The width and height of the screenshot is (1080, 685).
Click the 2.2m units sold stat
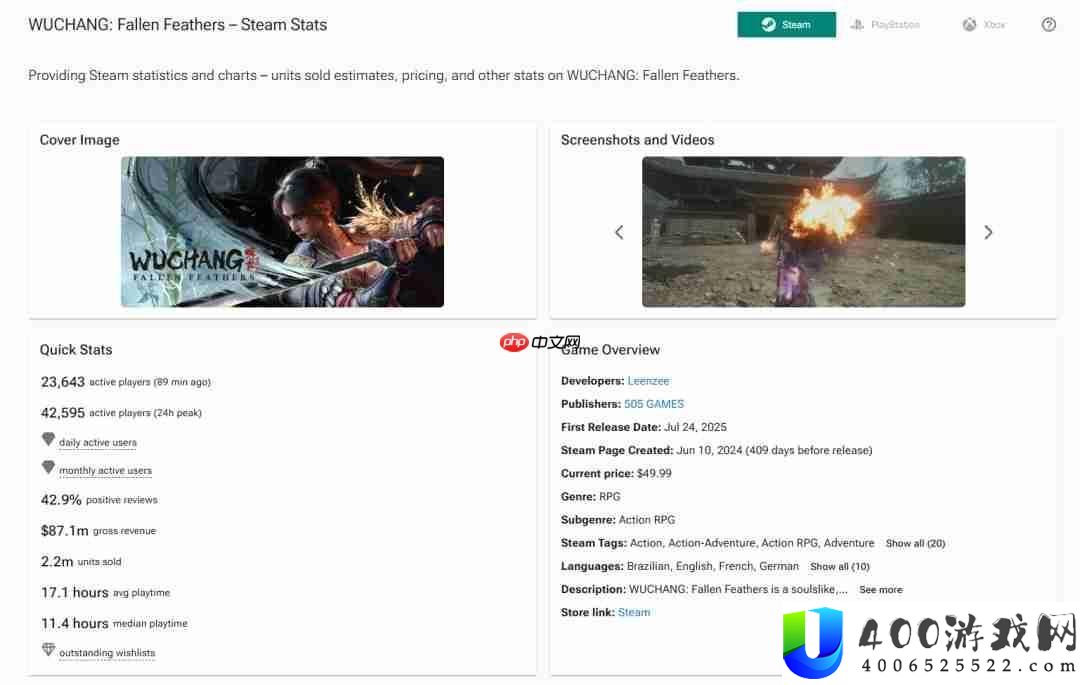pyautogui.click(x=81, y=562)
